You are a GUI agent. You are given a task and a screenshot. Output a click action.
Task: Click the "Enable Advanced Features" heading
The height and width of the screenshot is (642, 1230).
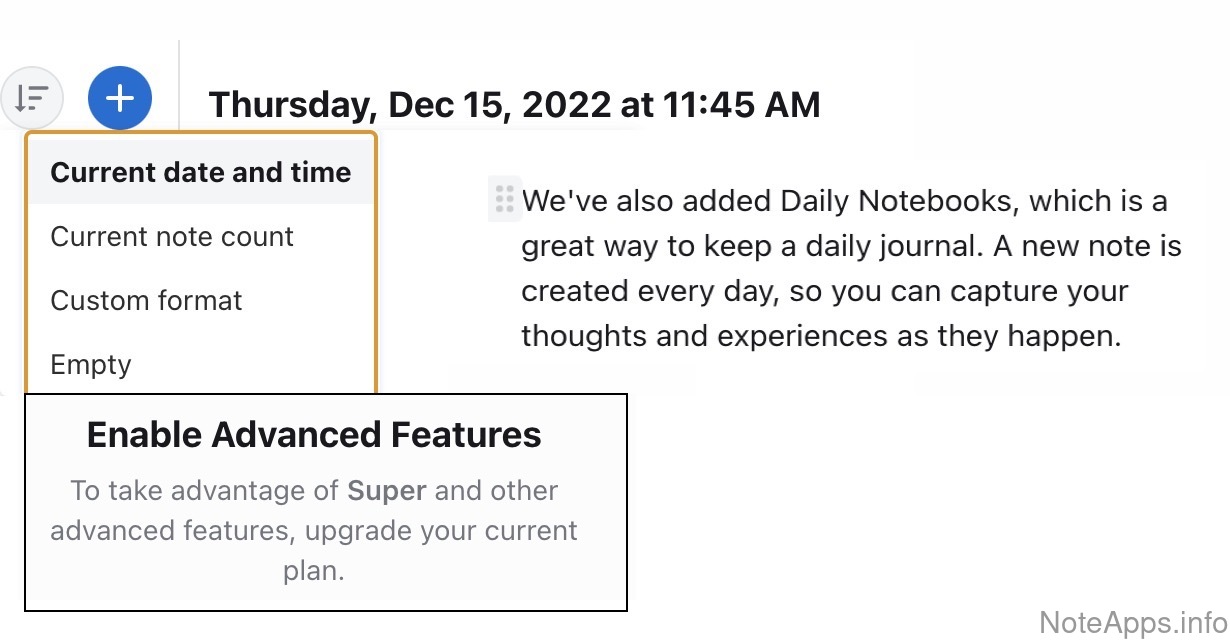pyautogui.click(x=314, y=435)
